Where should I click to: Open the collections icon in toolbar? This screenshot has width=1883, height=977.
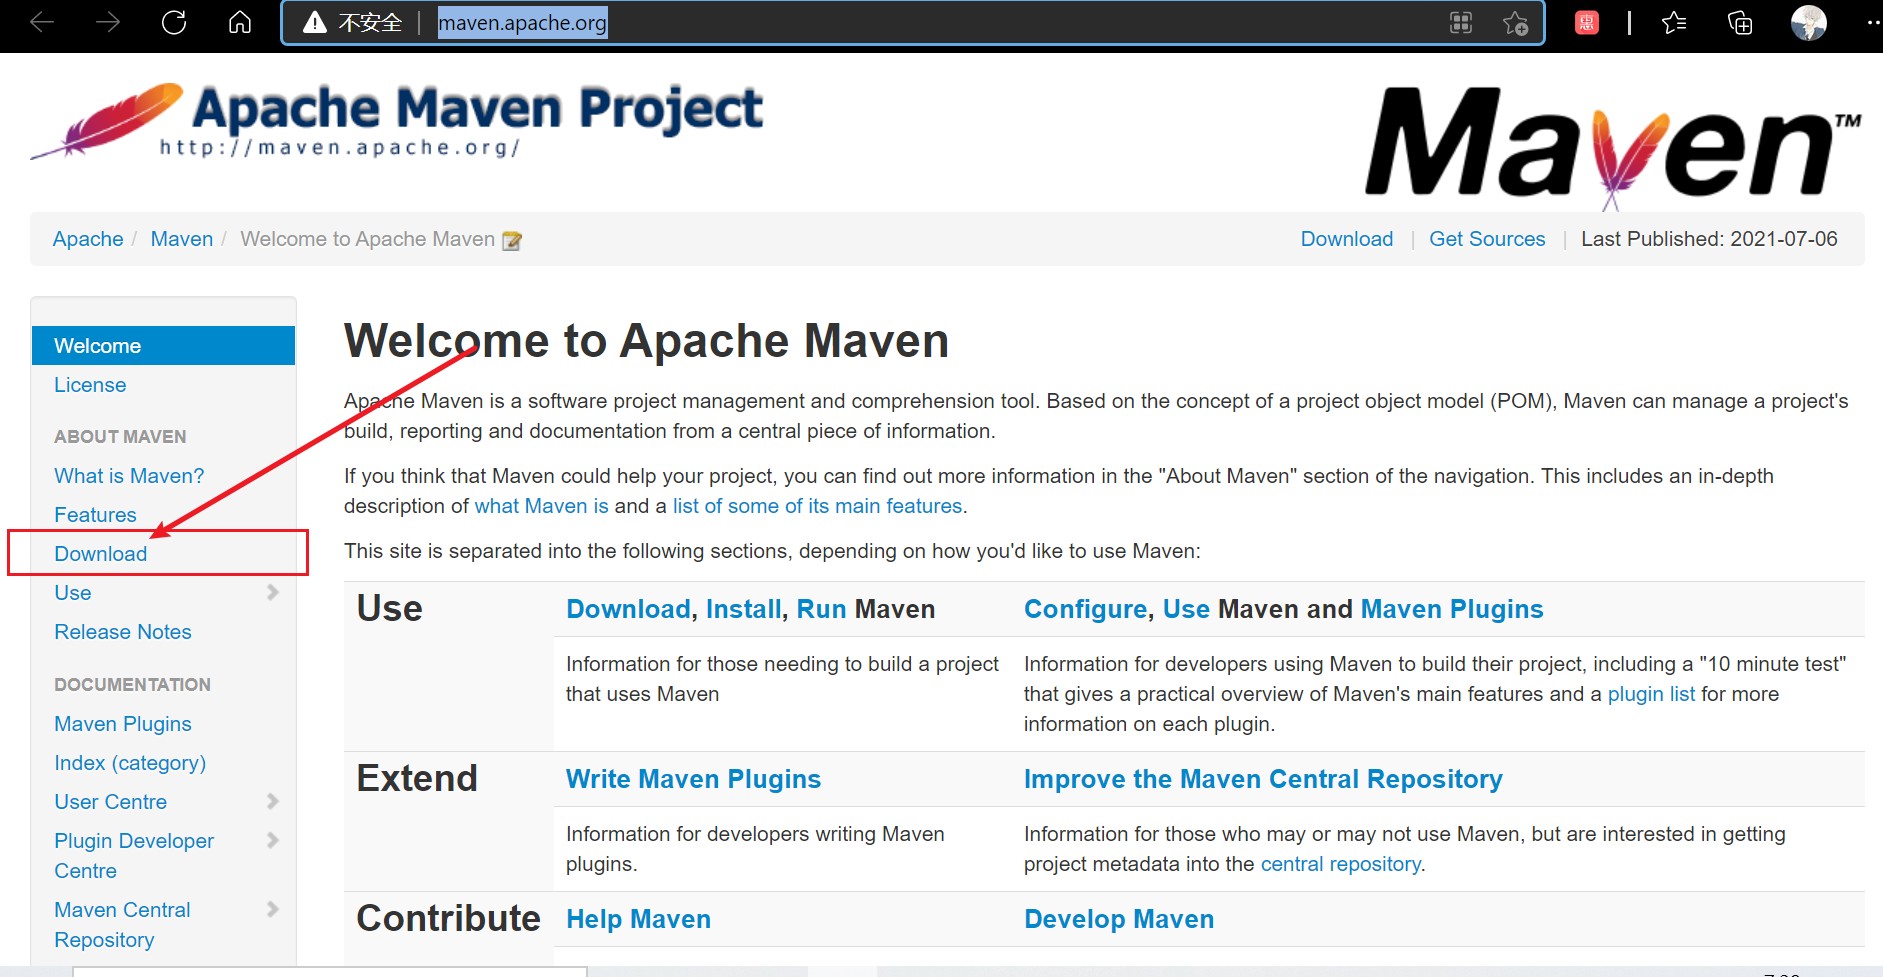click(x=1740, y=22)
